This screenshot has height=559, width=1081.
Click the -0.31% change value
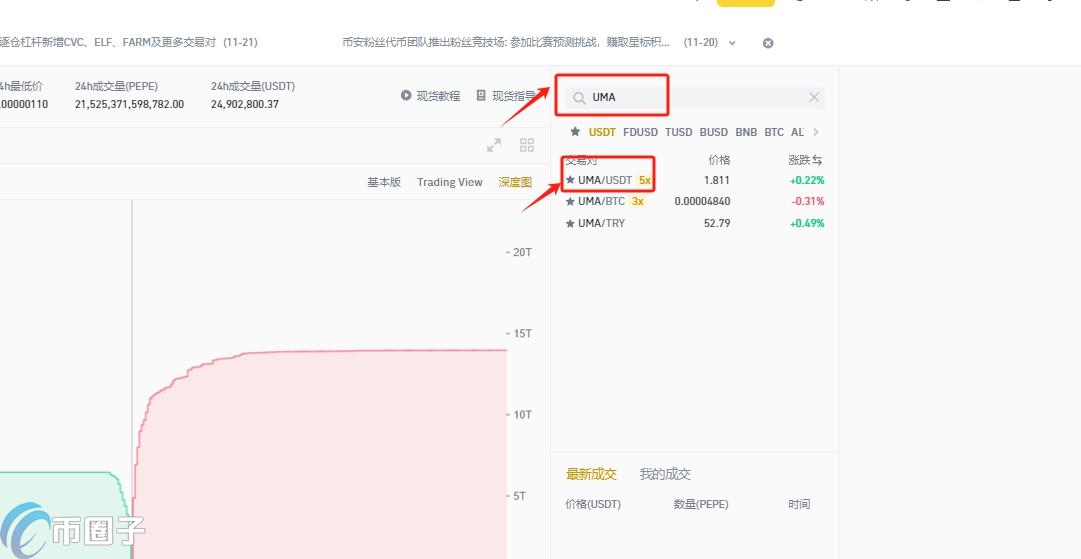(808, 201)
